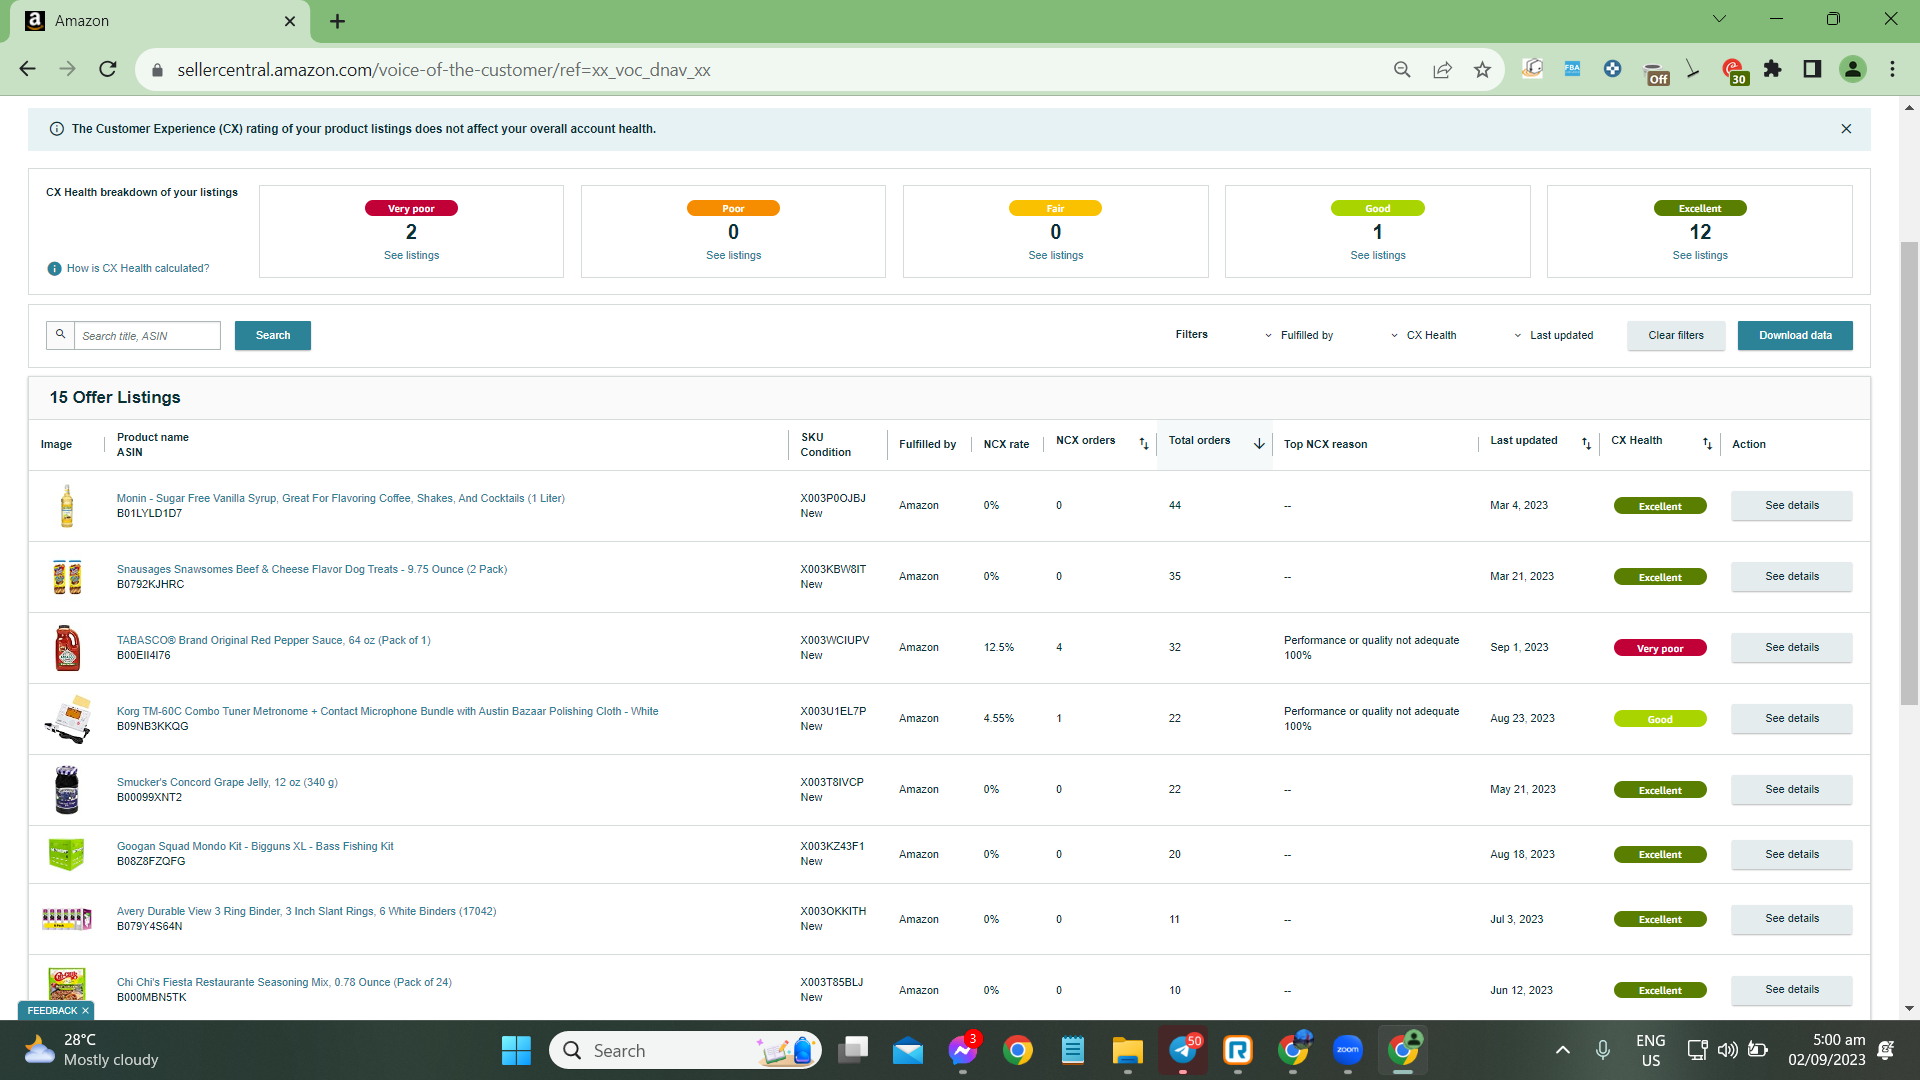Screen dimensions: 1920x1080
Task: Expand the Last updated filter dropdown
Action: 1553,335
